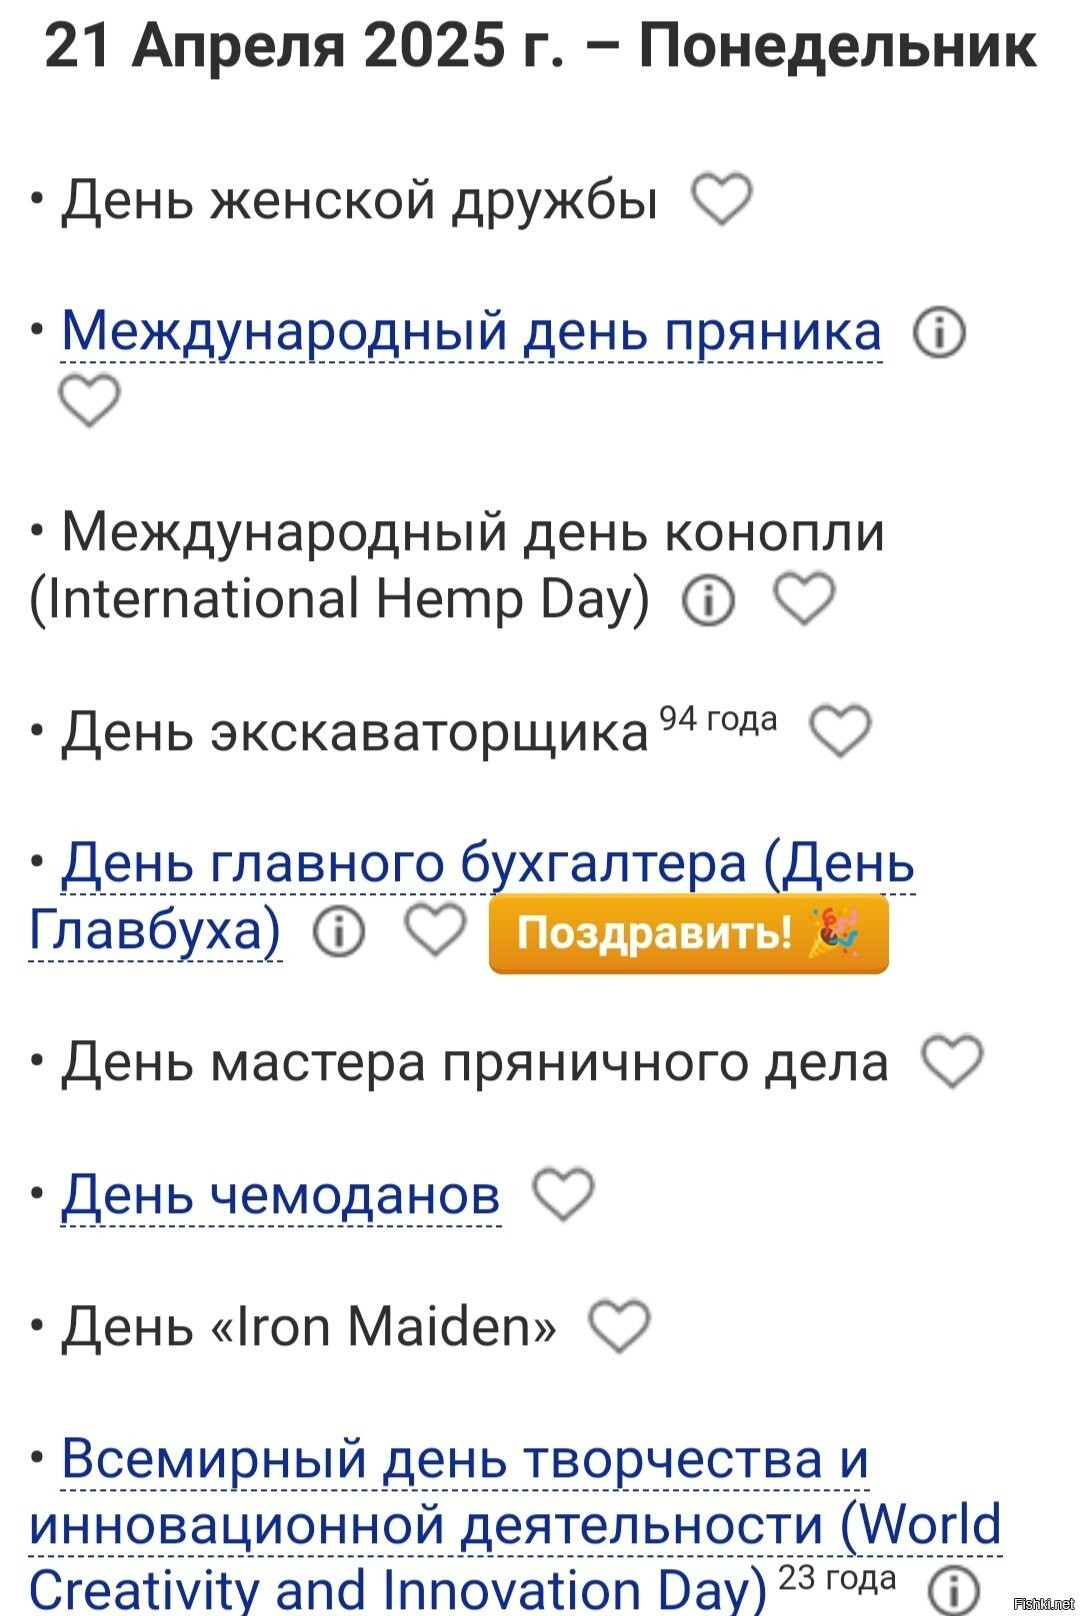Favorite International Hemp Day with heart
The height and width of the screenshot is (1616, 1080).
pyautogui.click(x=805, y=599)
